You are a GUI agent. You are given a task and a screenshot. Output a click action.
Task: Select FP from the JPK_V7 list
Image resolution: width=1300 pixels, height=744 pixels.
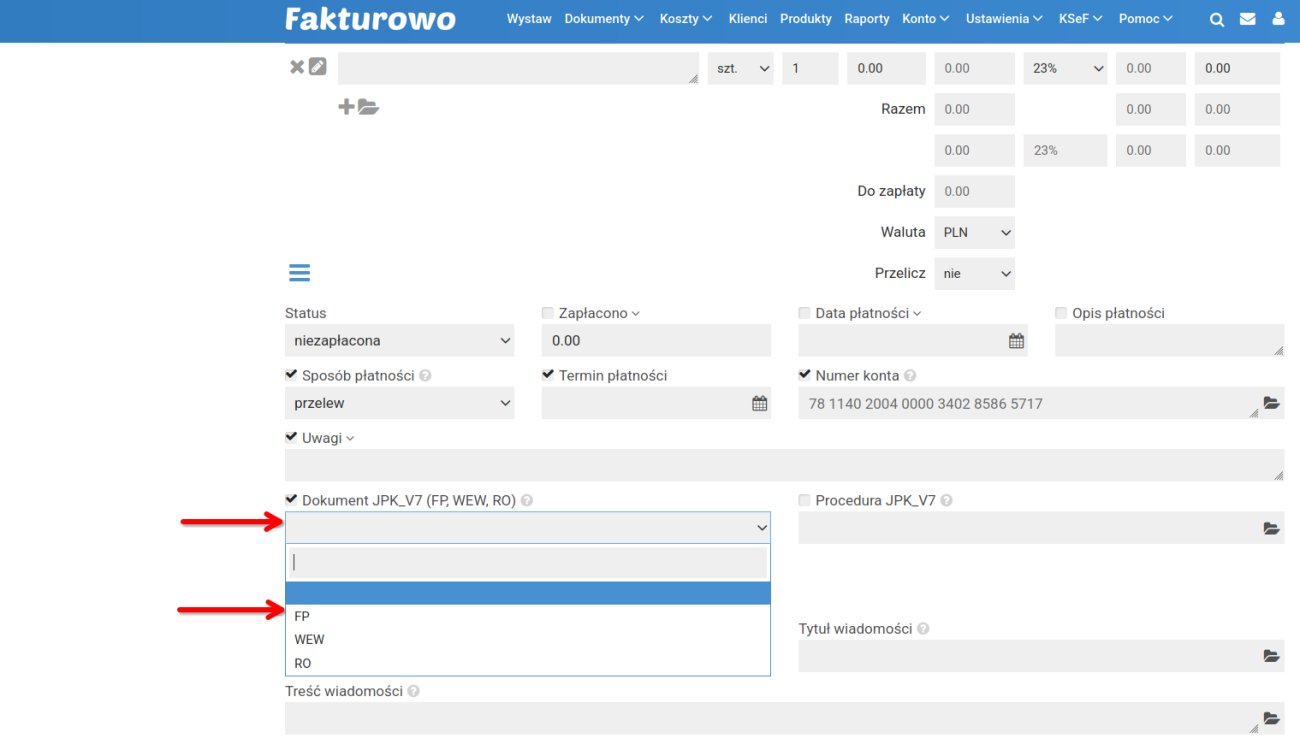[x=302, y=616]
